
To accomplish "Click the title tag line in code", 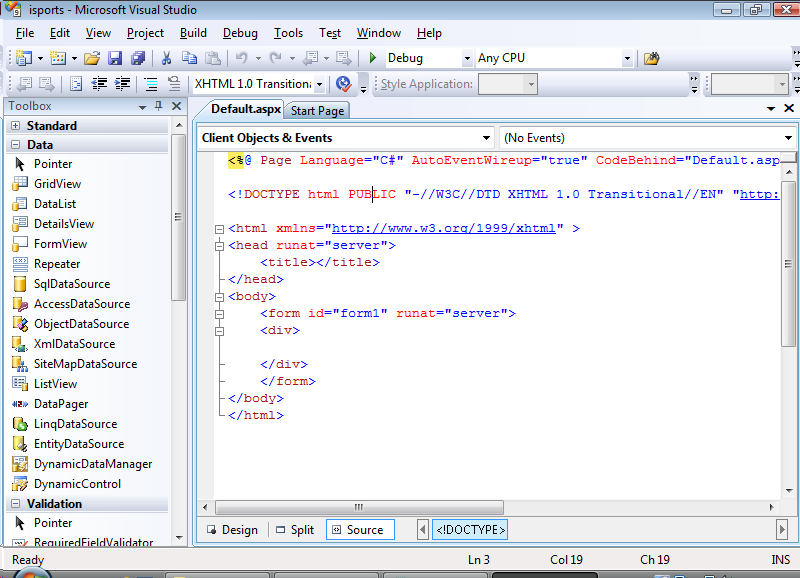I will (x=320, y=262).
